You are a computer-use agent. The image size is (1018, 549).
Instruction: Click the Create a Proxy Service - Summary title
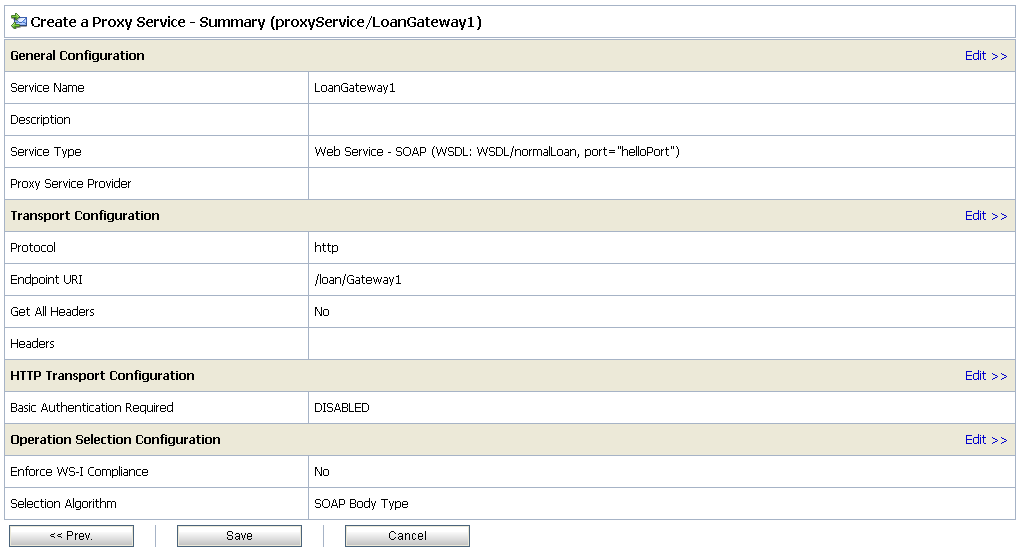(256, 22)
